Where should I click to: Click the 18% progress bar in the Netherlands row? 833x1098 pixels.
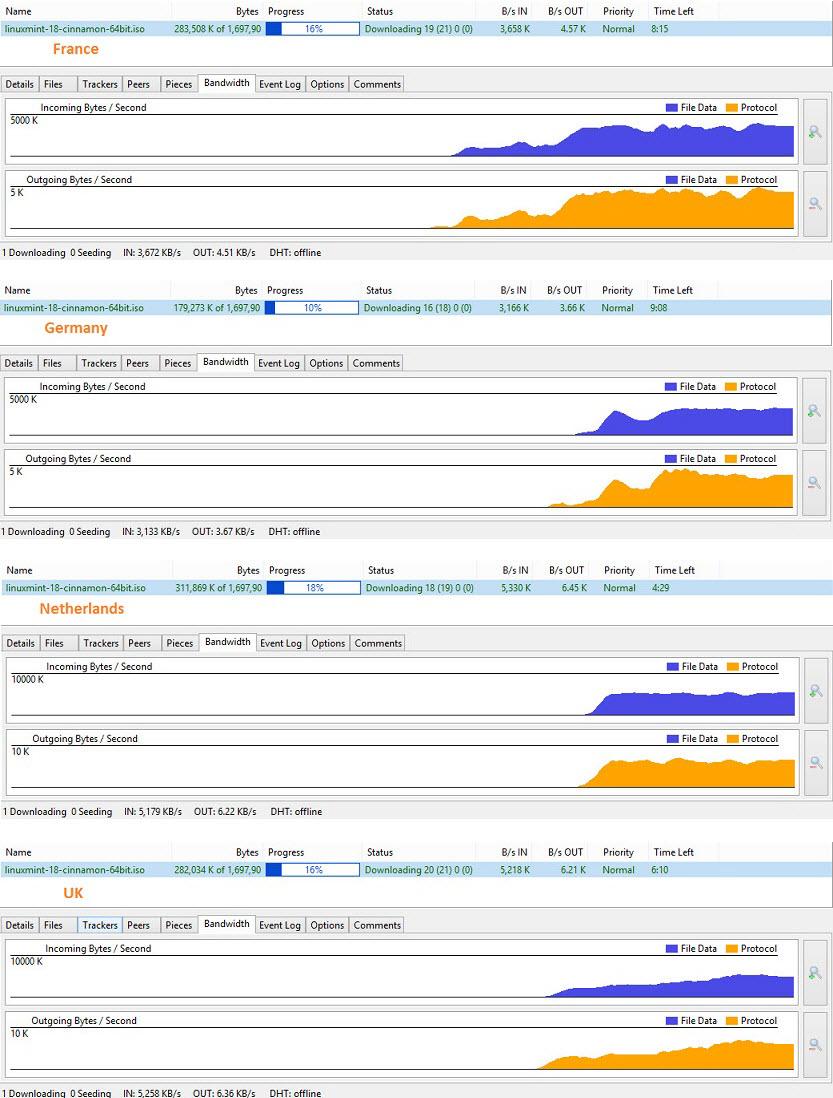click(314, 588)
